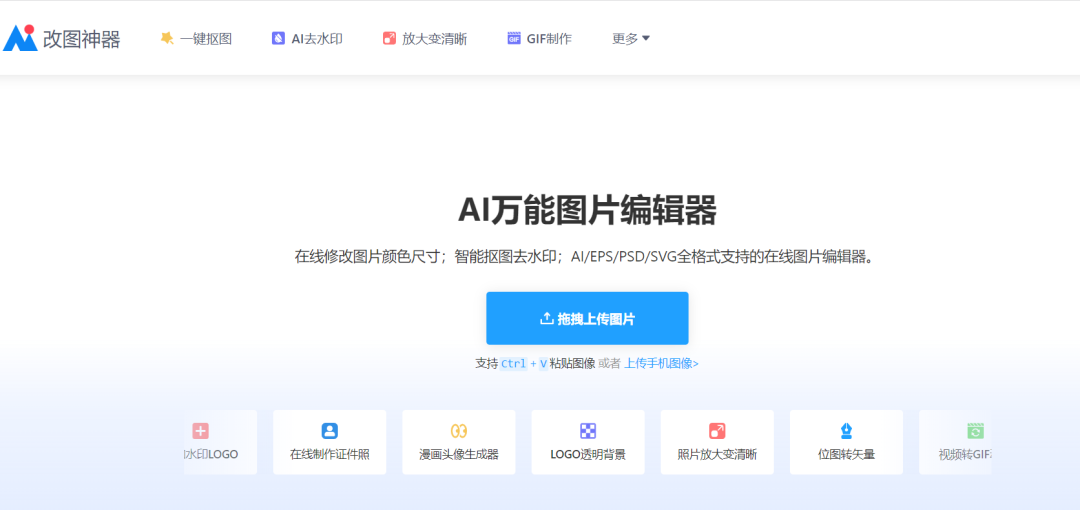Click the 改图神器 brand name text
Image resolution: width=1080 pixels, height=510 pixels.
81,39
